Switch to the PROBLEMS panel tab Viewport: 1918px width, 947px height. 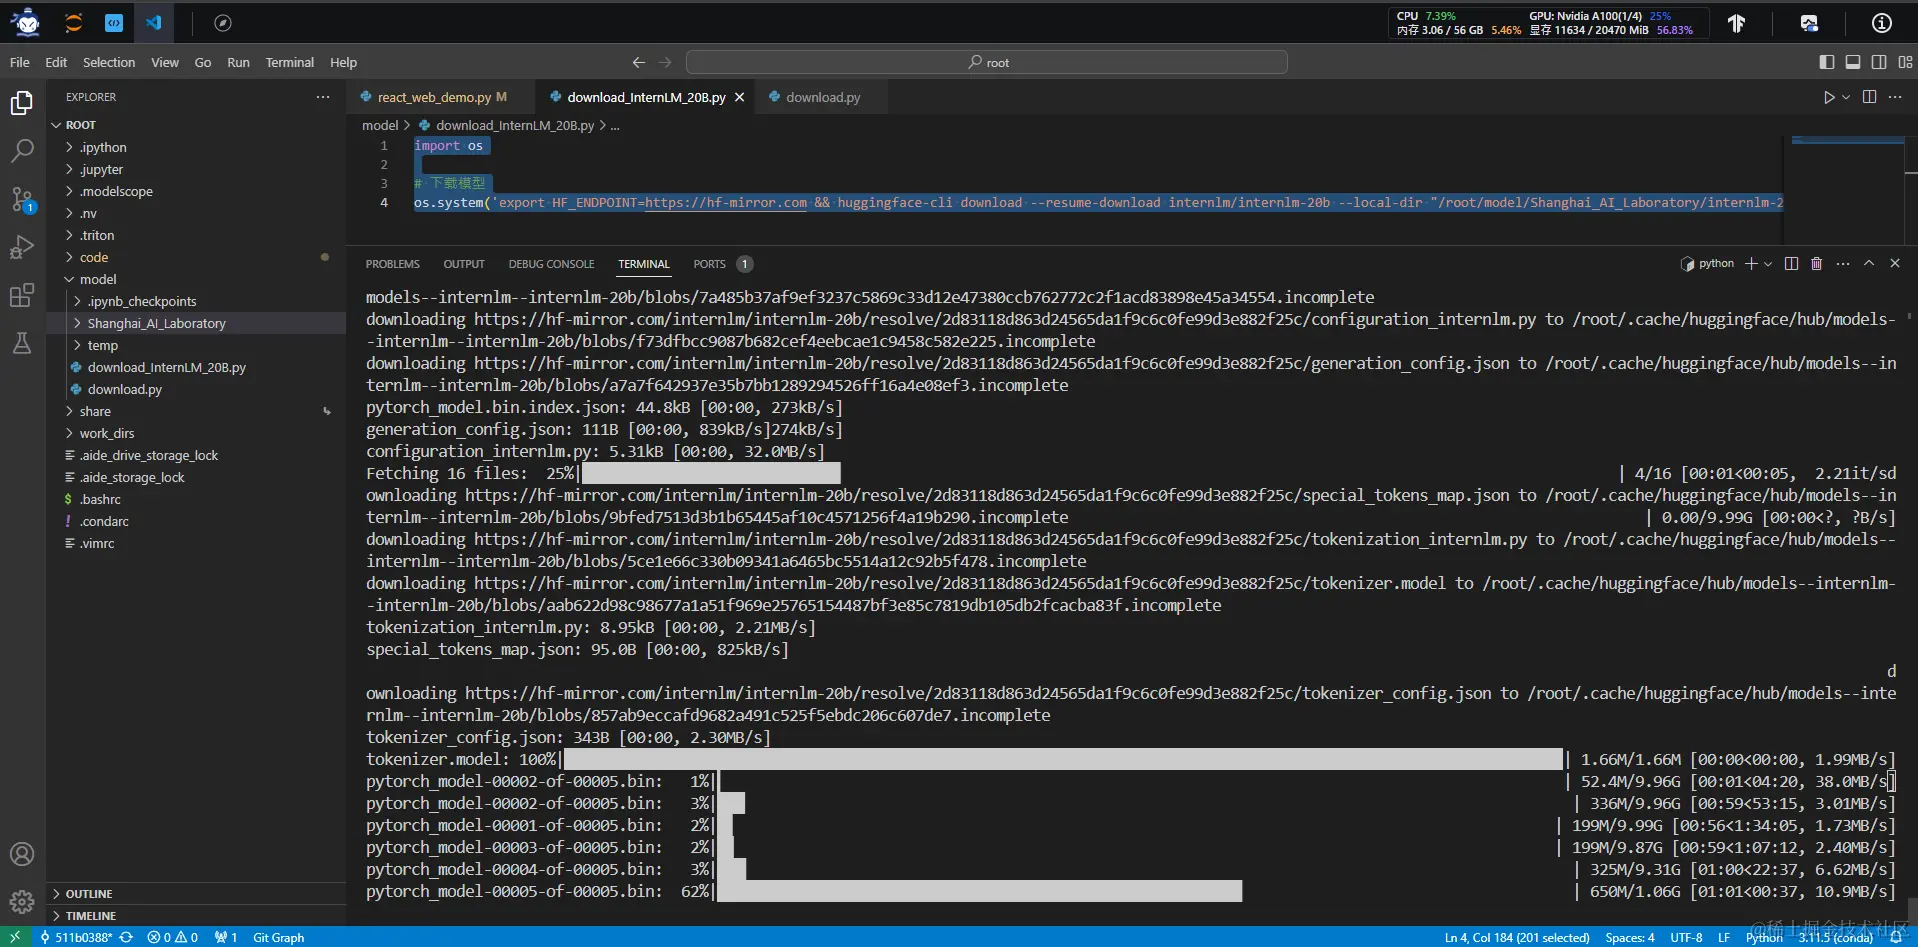(x=393, y=264)
